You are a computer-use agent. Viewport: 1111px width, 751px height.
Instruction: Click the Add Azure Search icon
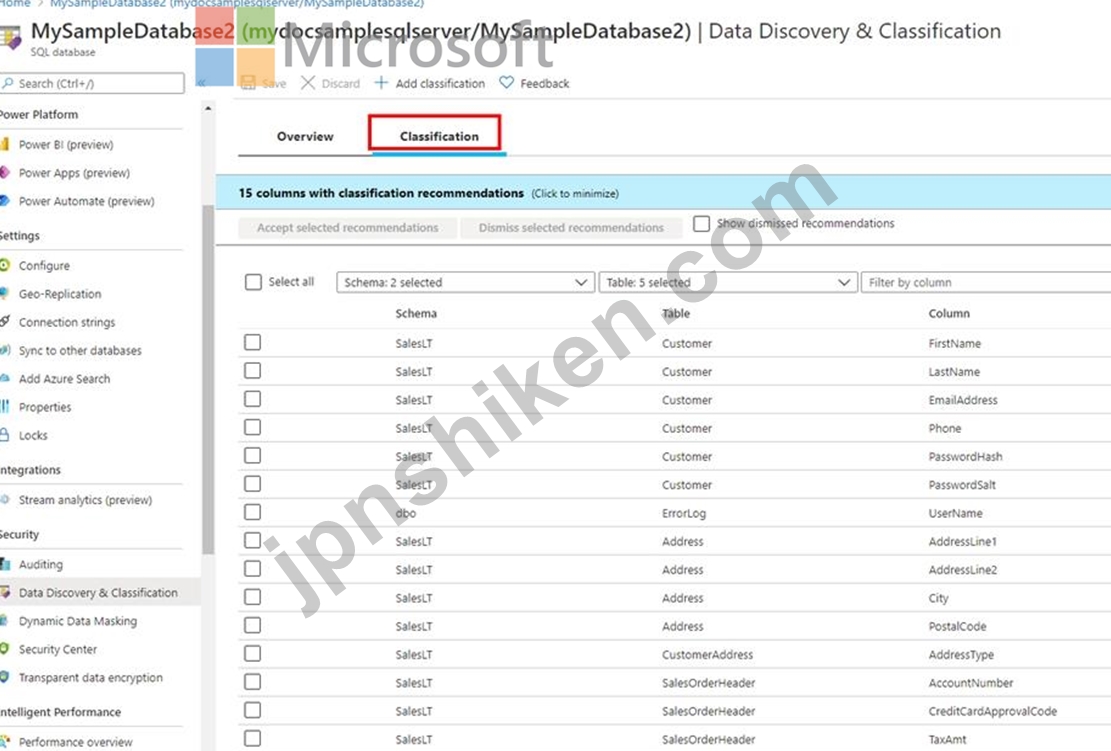pyautogui.click(x=4, y=378)
